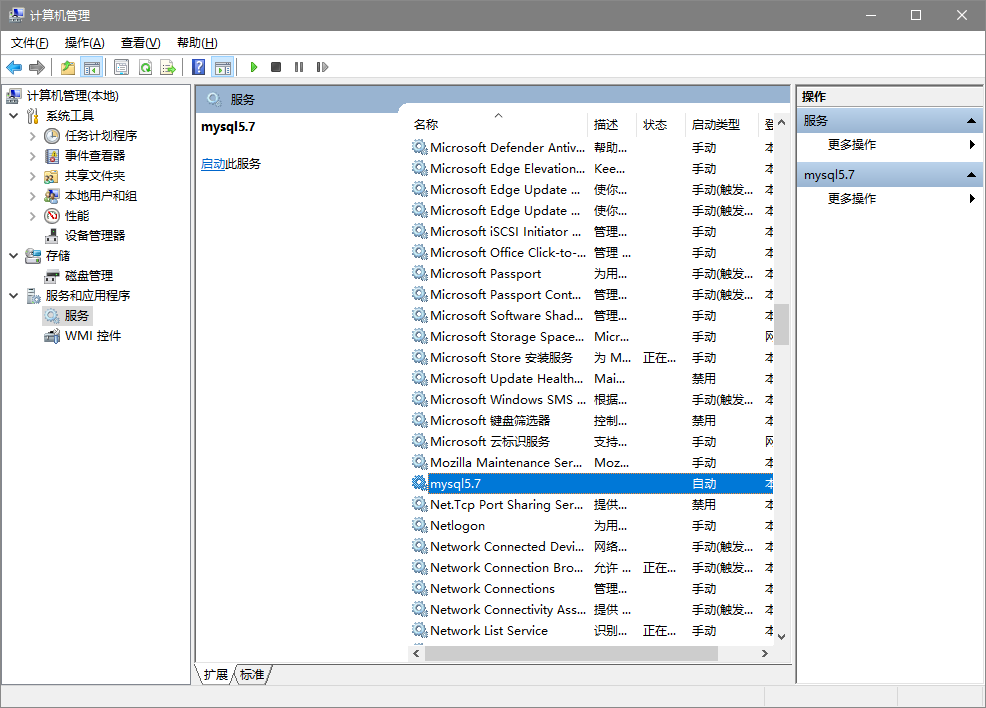Viewport: 986px width, 708px height.
Task: Click the 共享文件夹 icon in tree
Action: pyautogui.click(x=52, y=176)
